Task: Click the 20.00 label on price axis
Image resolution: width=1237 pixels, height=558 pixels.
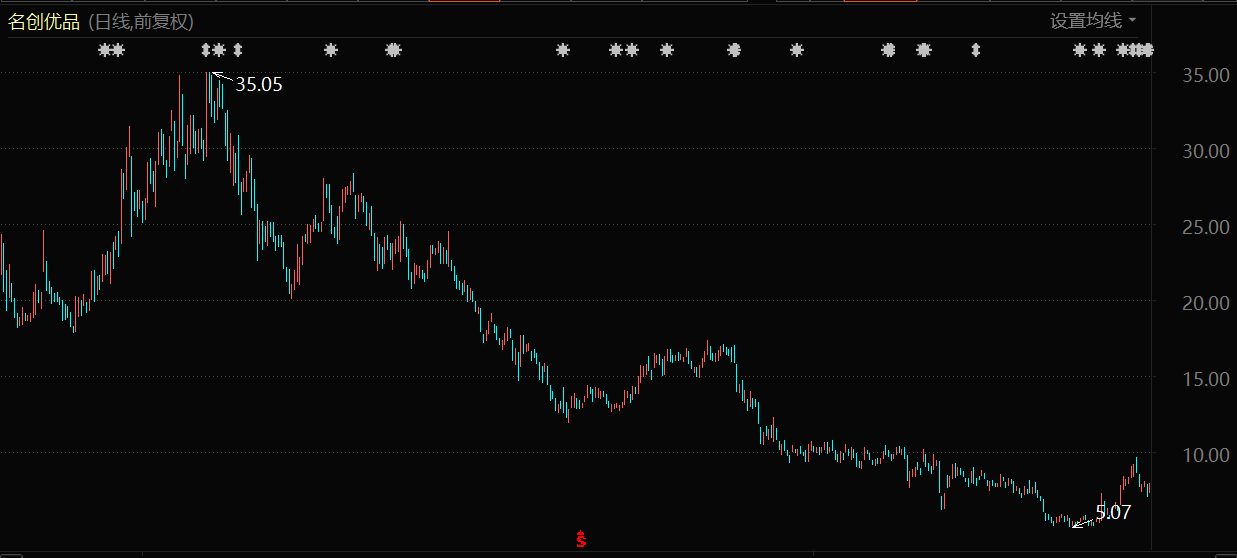Action: coord(1205,303)
